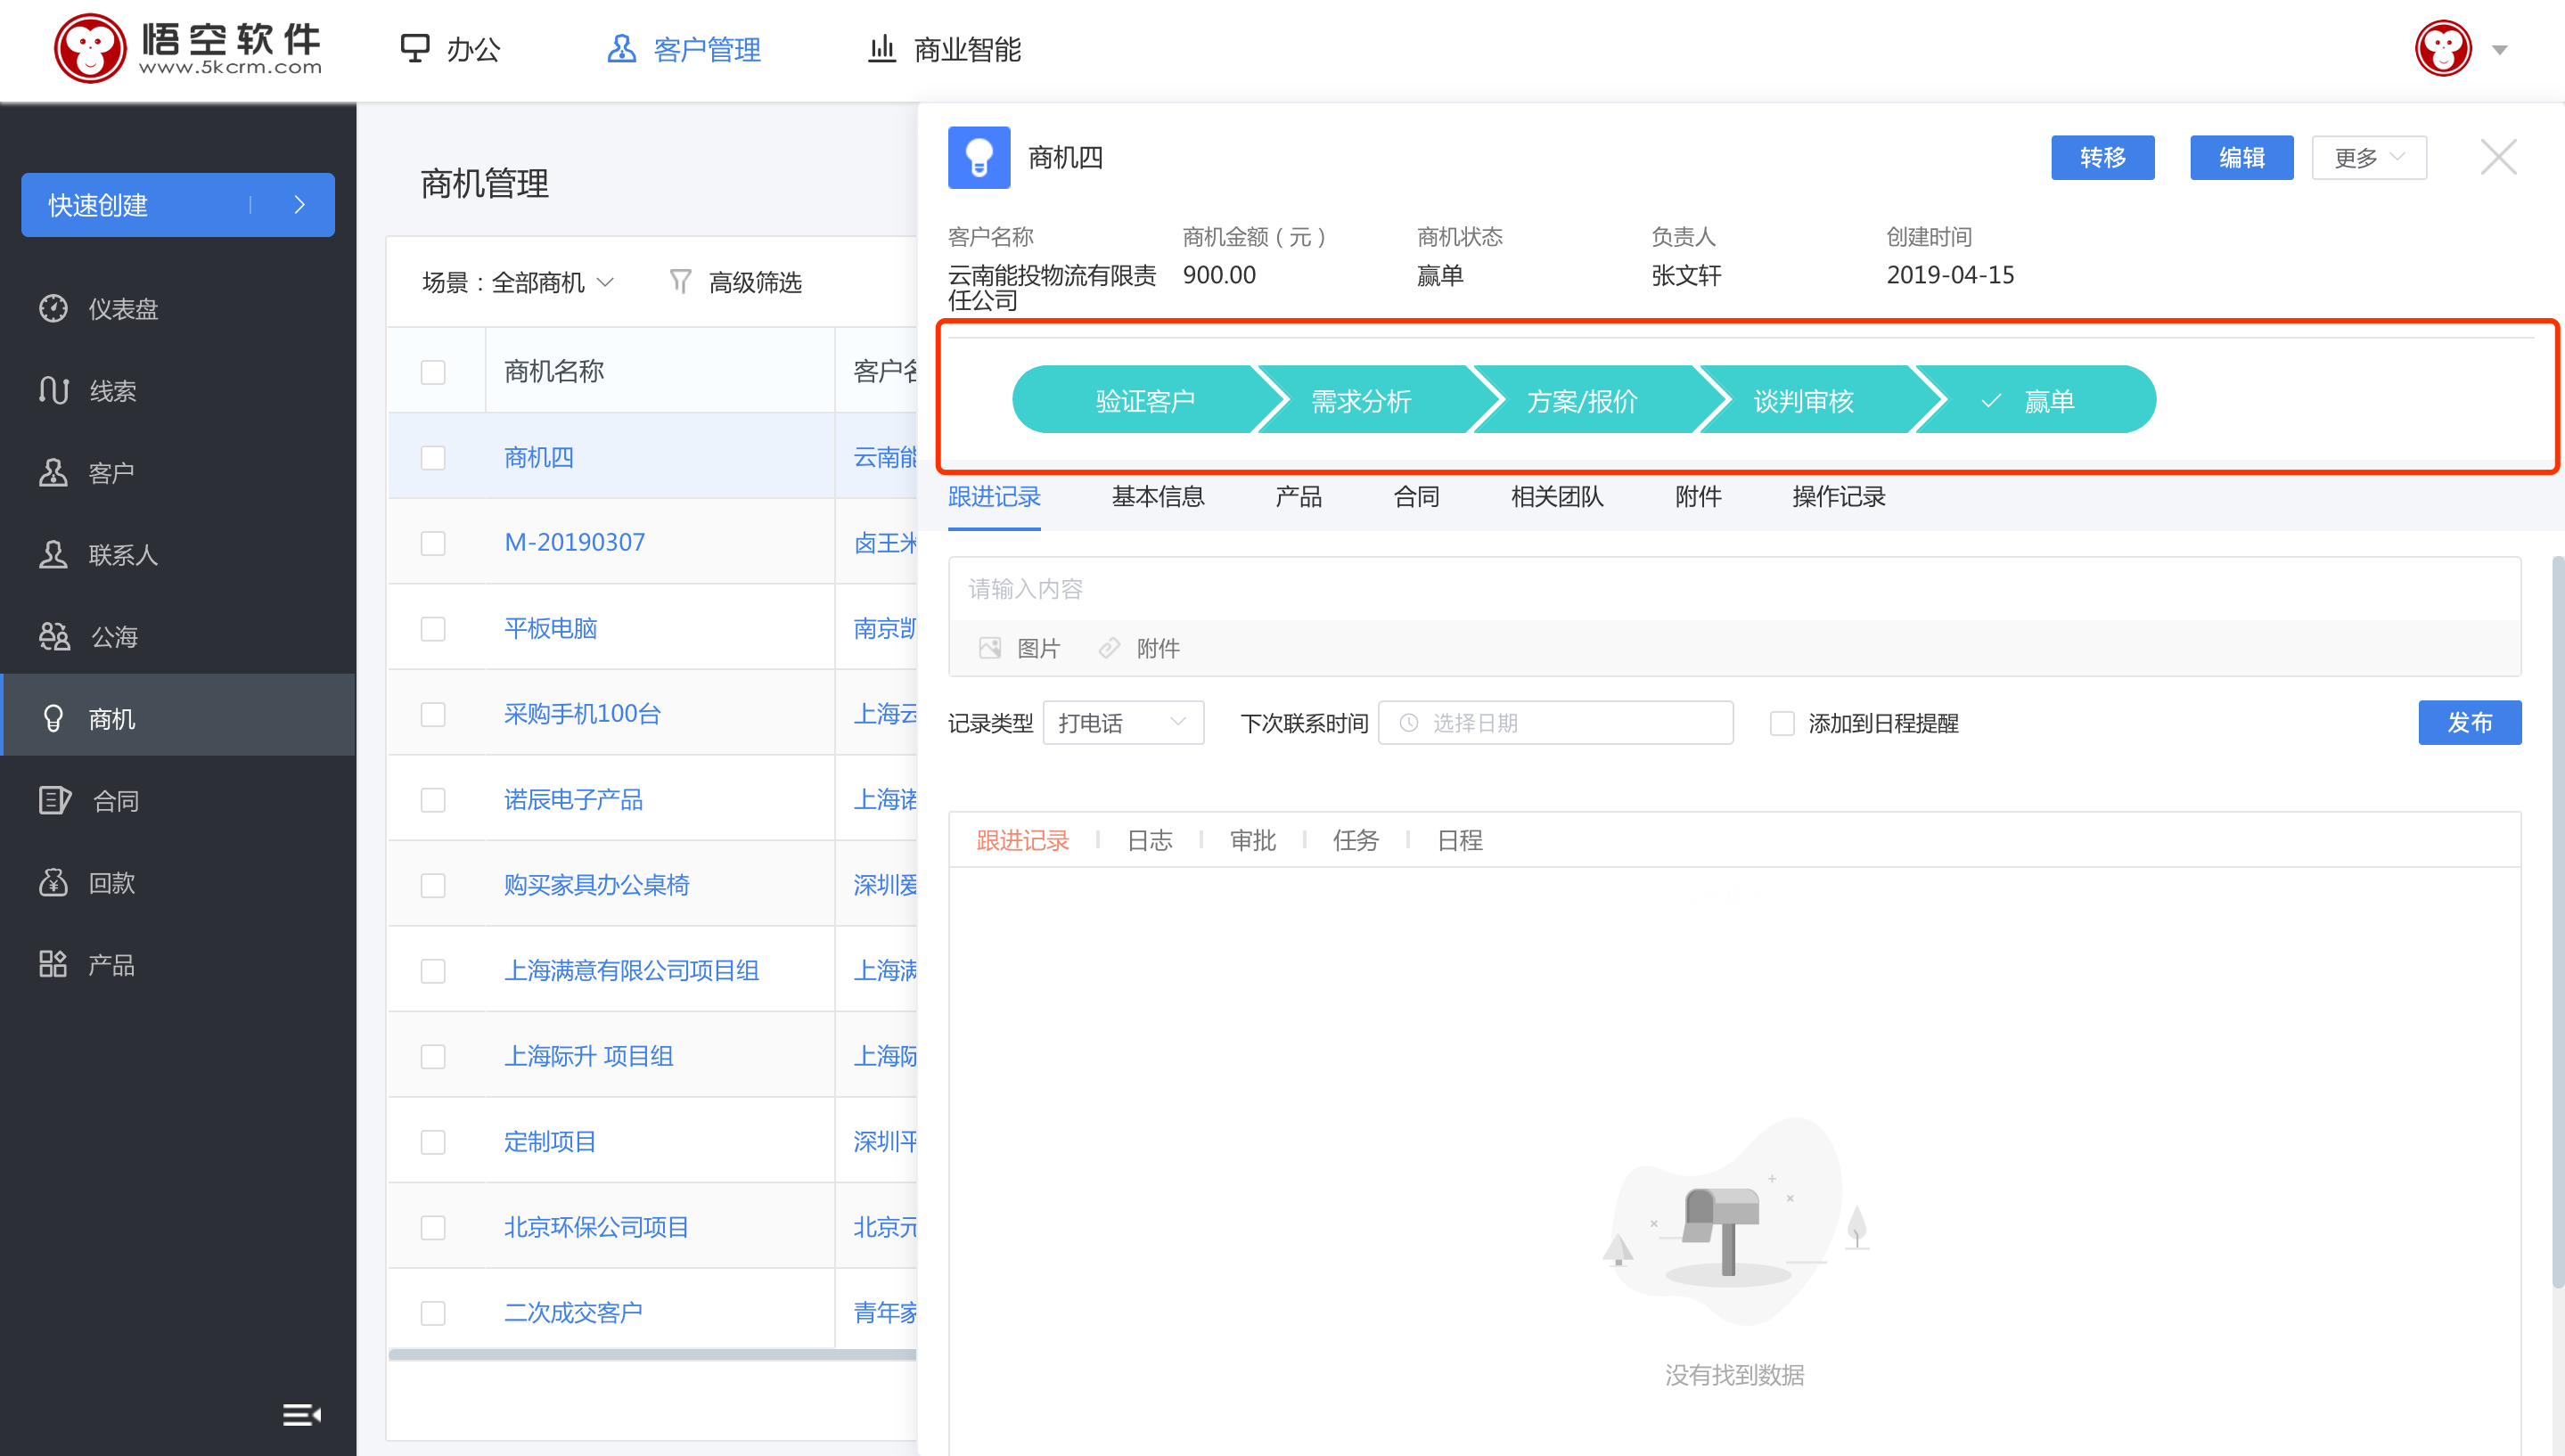This screenshot has height=1456, width=2565.
Task: Select the 审批 sub-tab
Action: point(1252,840)
